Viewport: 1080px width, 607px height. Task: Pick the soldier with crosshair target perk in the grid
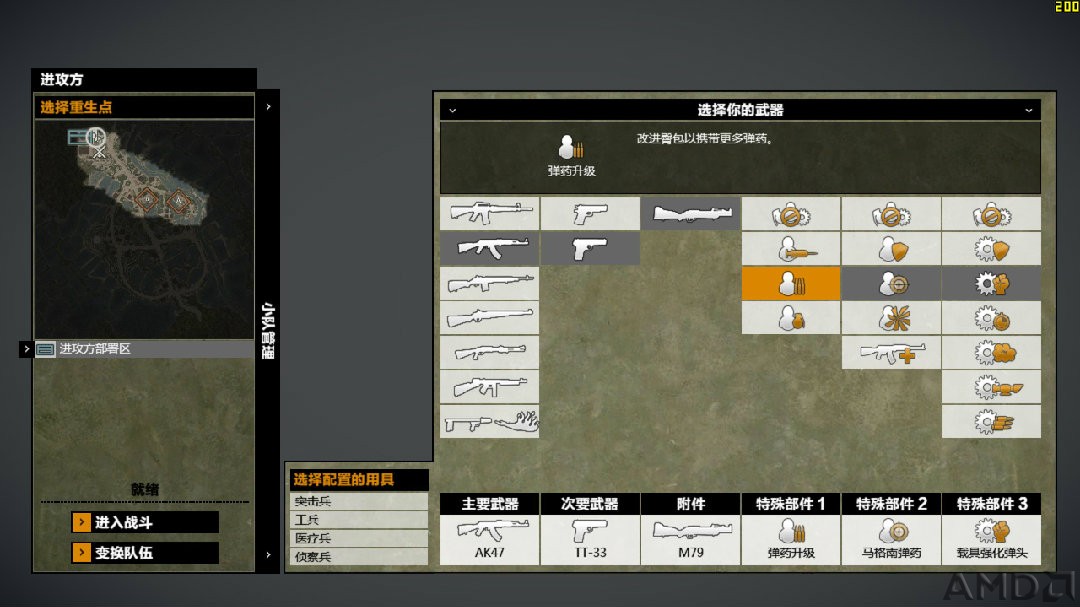click(x=891, y=283)
